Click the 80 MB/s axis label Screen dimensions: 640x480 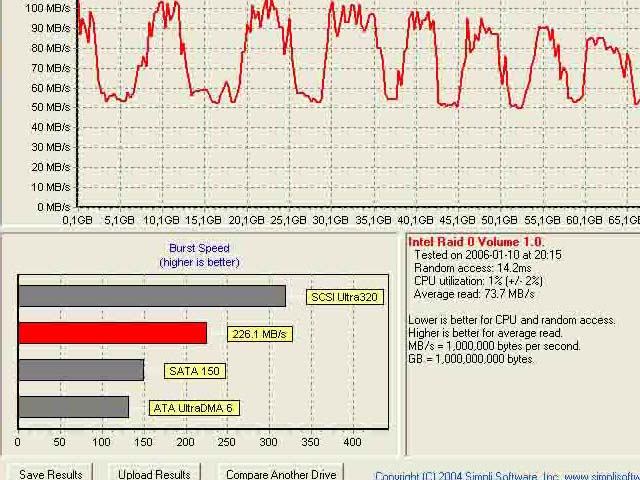point(50,48)
